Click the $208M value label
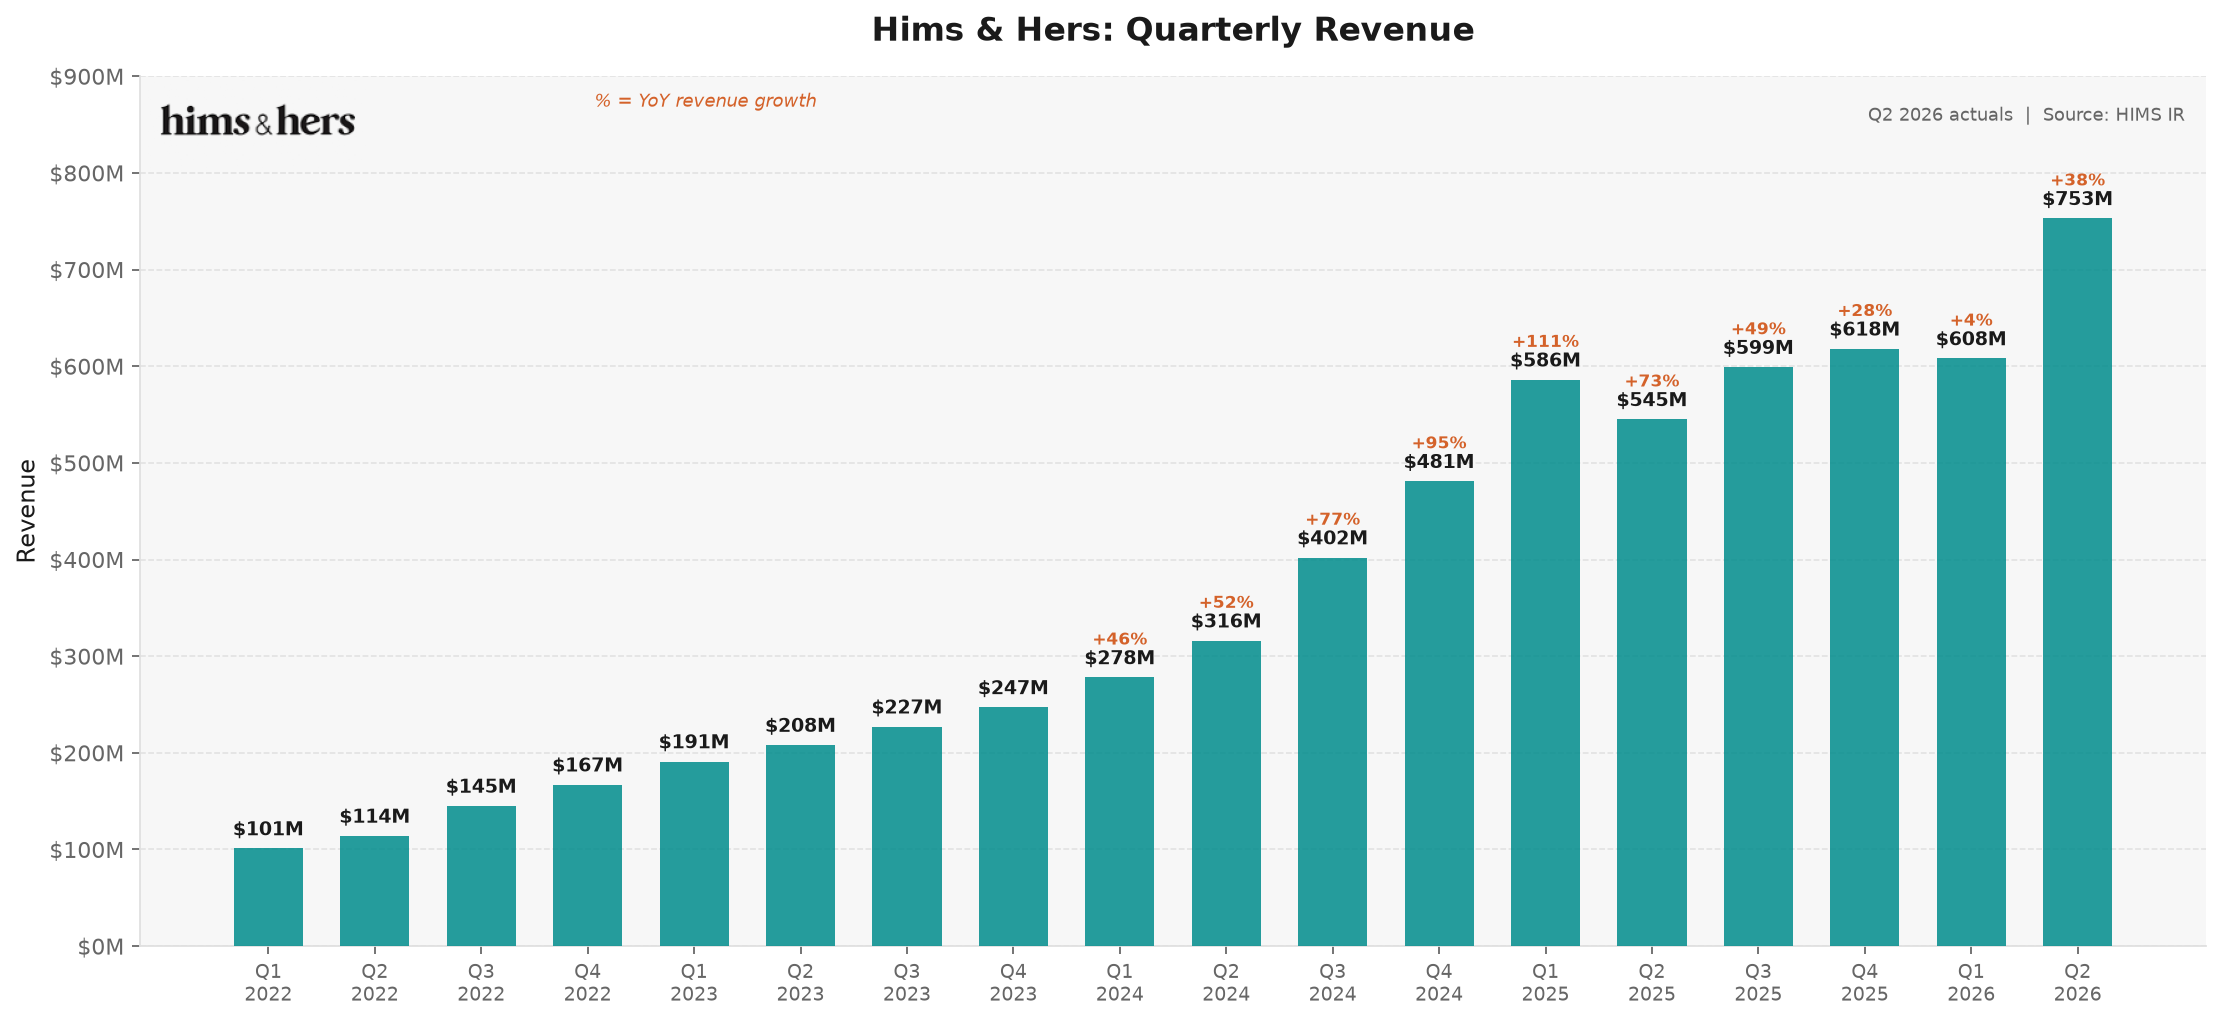 [800, 726]
